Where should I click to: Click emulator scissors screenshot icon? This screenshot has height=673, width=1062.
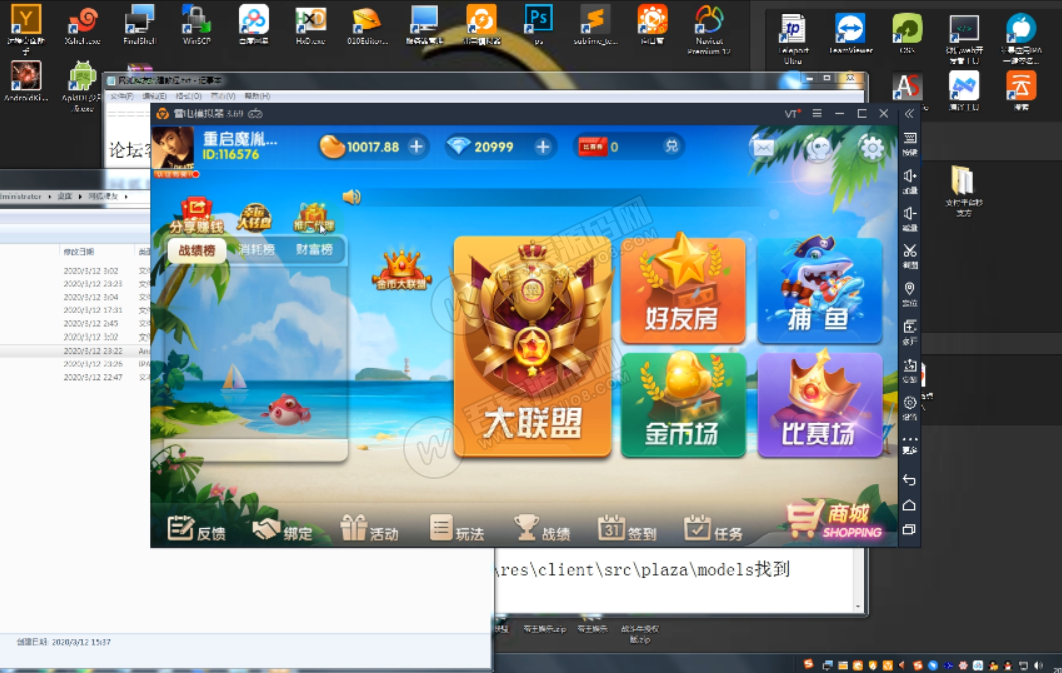(x=910, y=255)
